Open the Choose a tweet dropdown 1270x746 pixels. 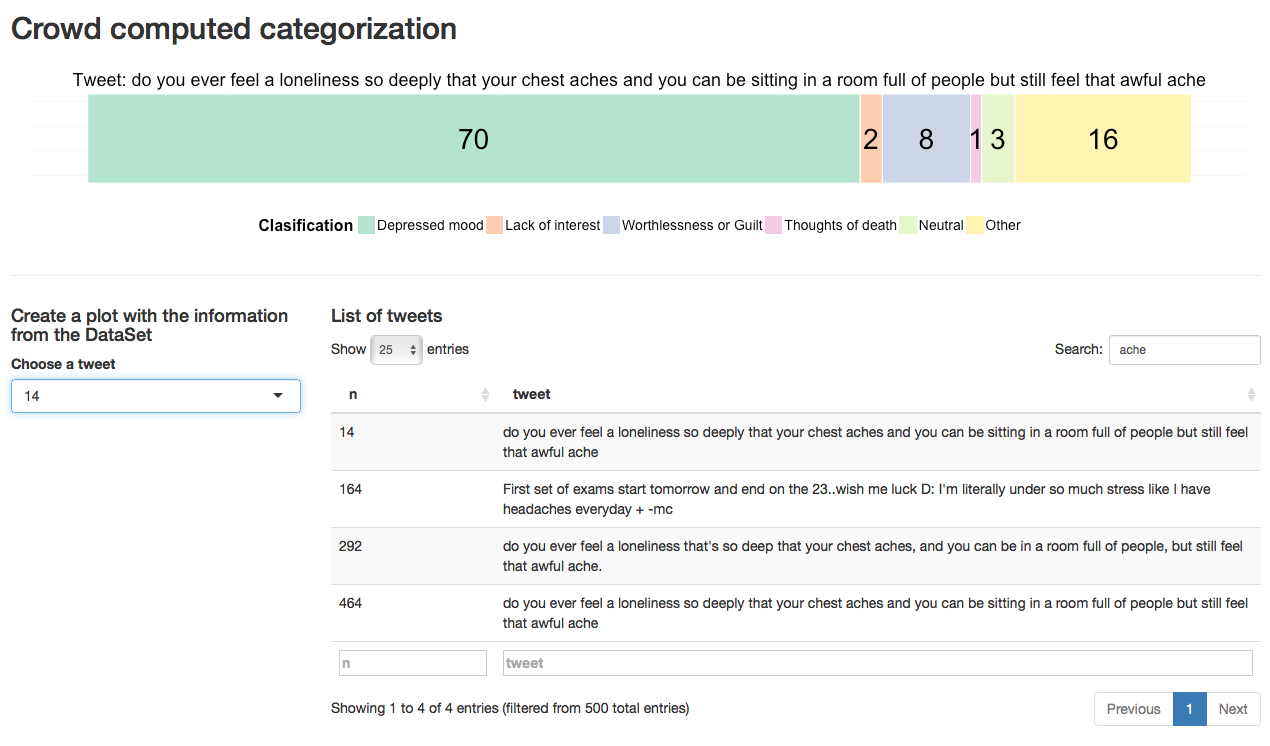(155, 396)
